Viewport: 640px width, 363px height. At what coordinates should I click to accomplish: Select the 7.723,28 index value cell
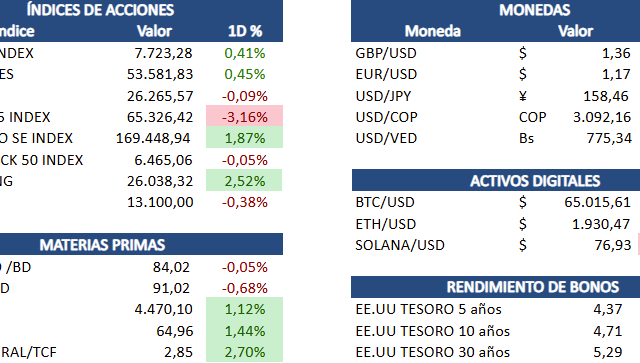tap(163, 53)
